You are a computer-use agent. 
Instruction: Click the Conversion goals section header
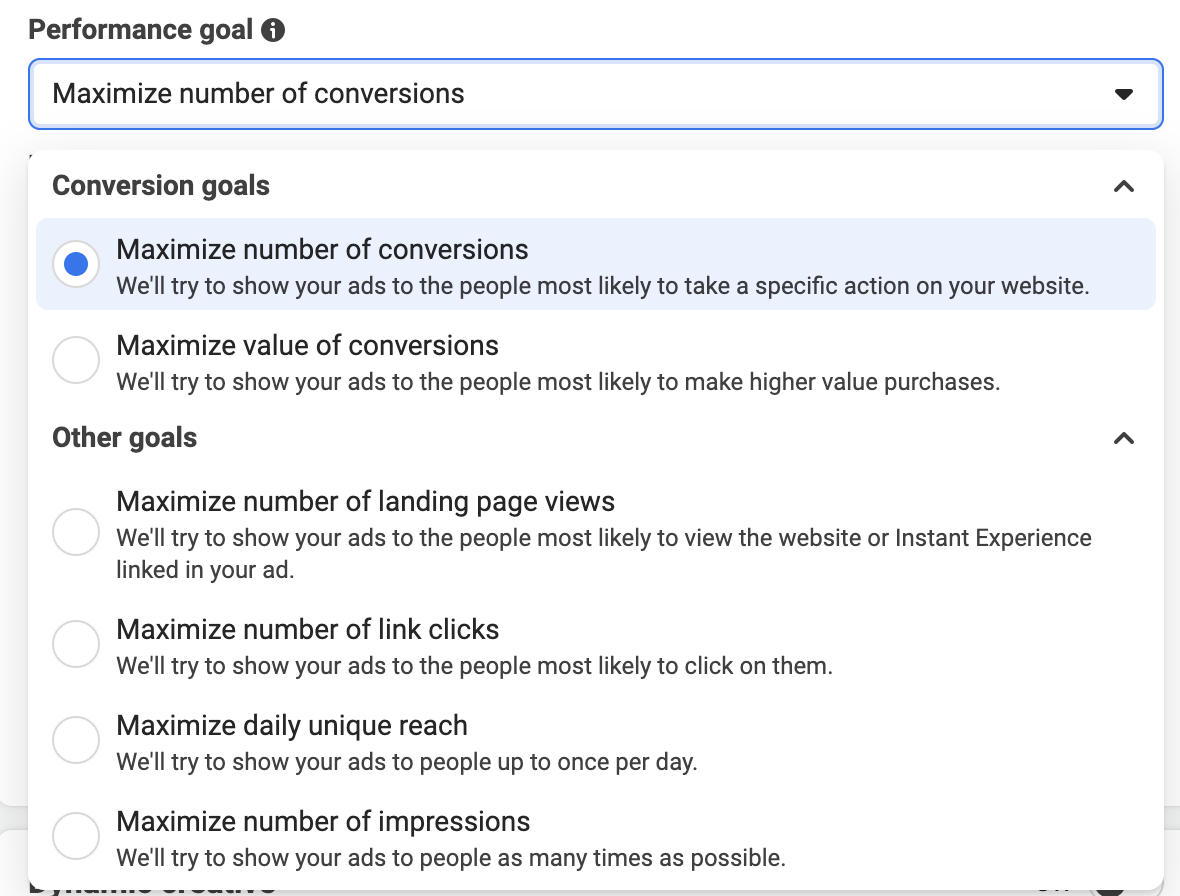(x=160, y=186)
